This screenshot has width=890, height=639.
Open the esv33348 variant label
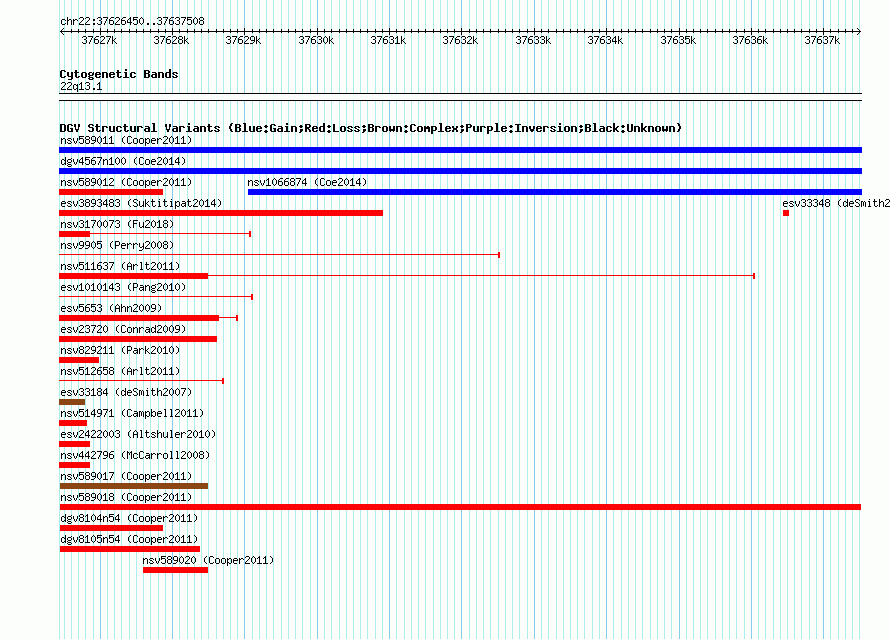[836, 203]
